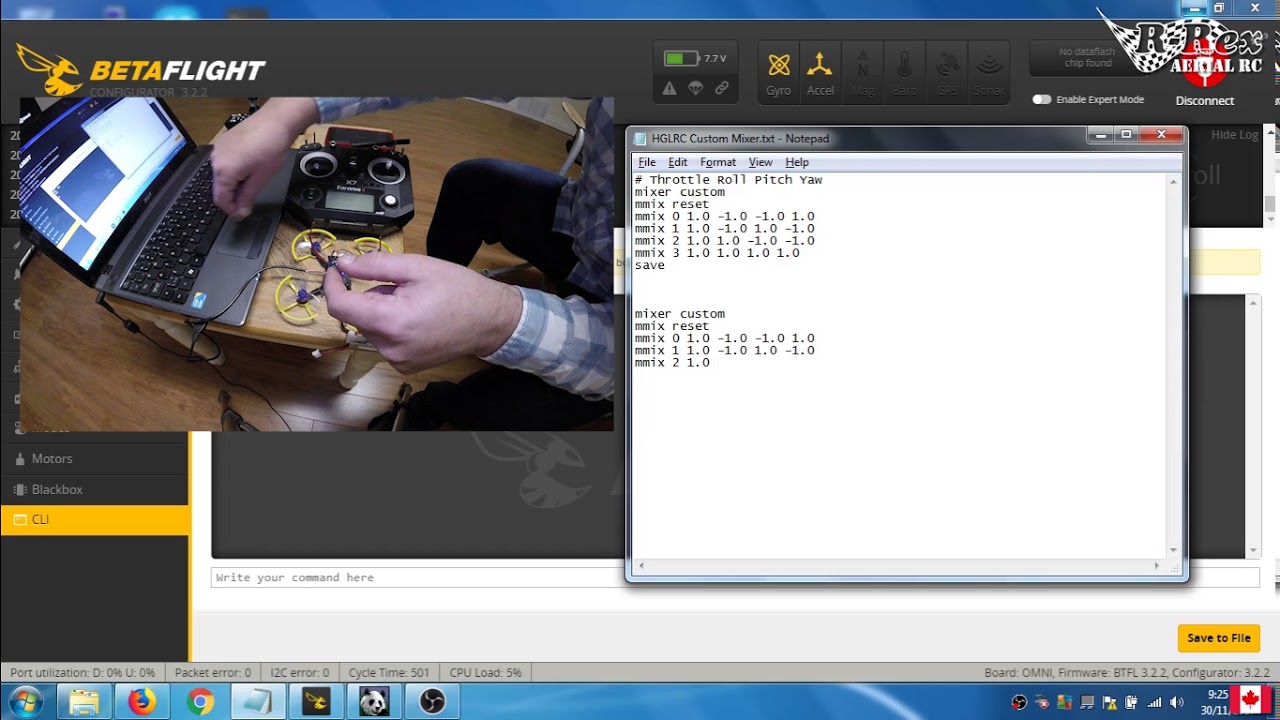
Task: Click the Notepad title bar file icon
Action: (x=640, y=138)
